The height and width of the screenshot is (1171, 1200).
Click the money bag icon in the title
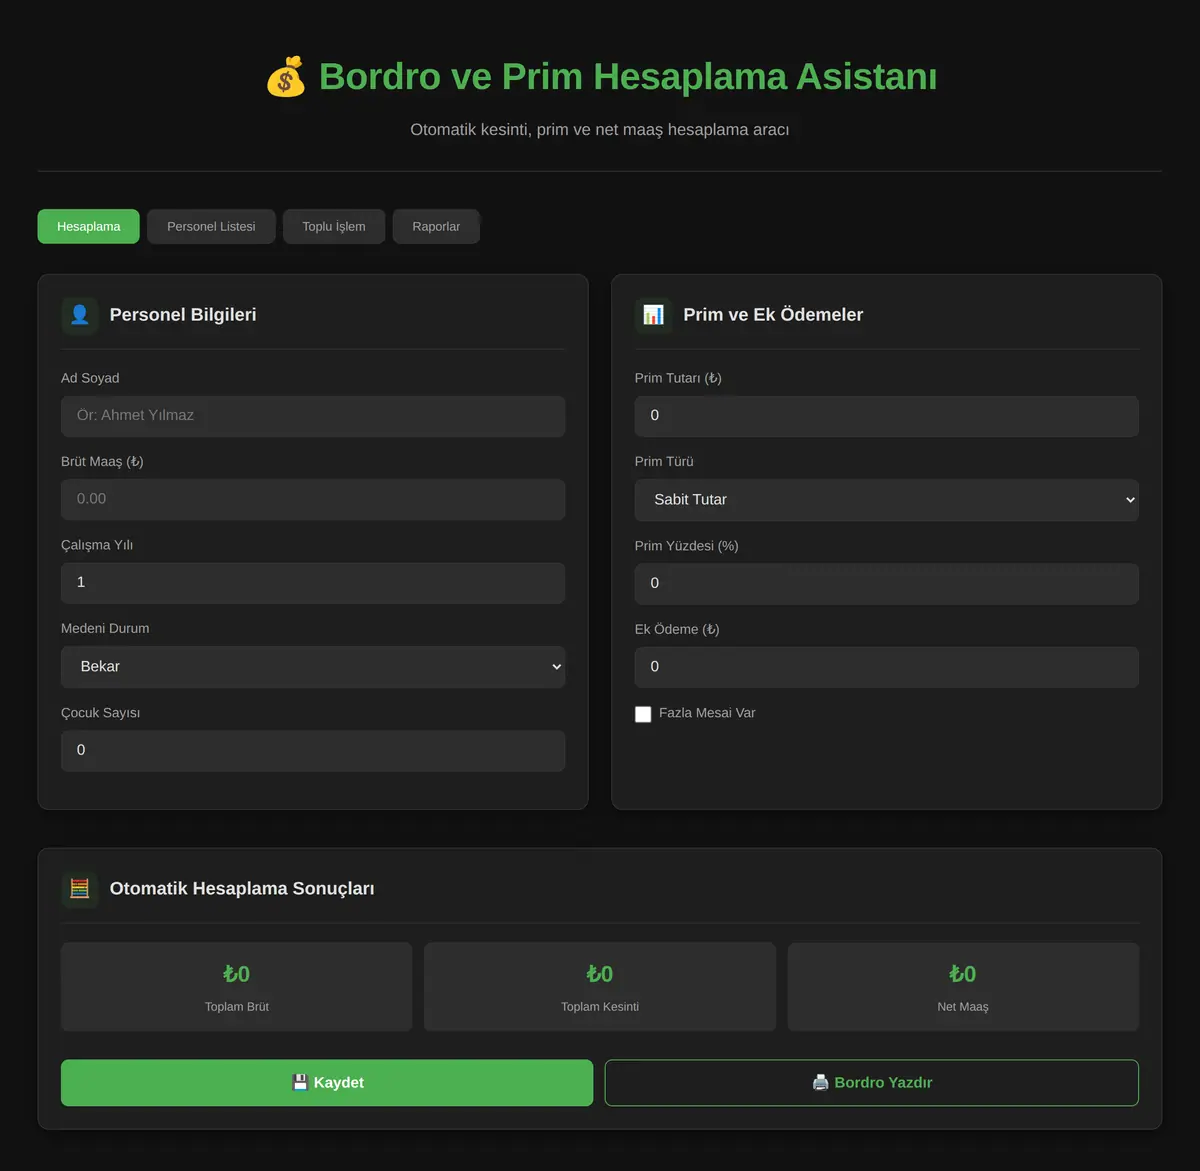(285, 77)
